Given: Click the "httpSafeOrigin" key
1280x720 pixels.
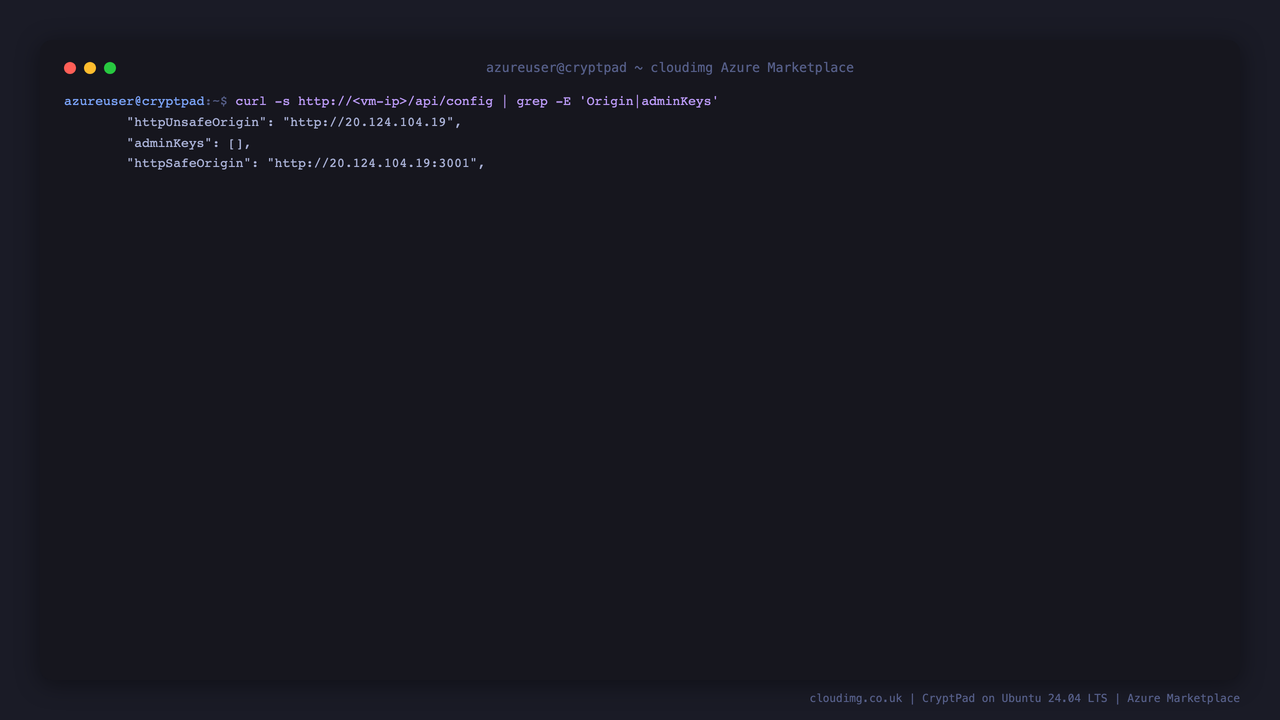Looking at the screenshot, I should (x=189, y=163).
